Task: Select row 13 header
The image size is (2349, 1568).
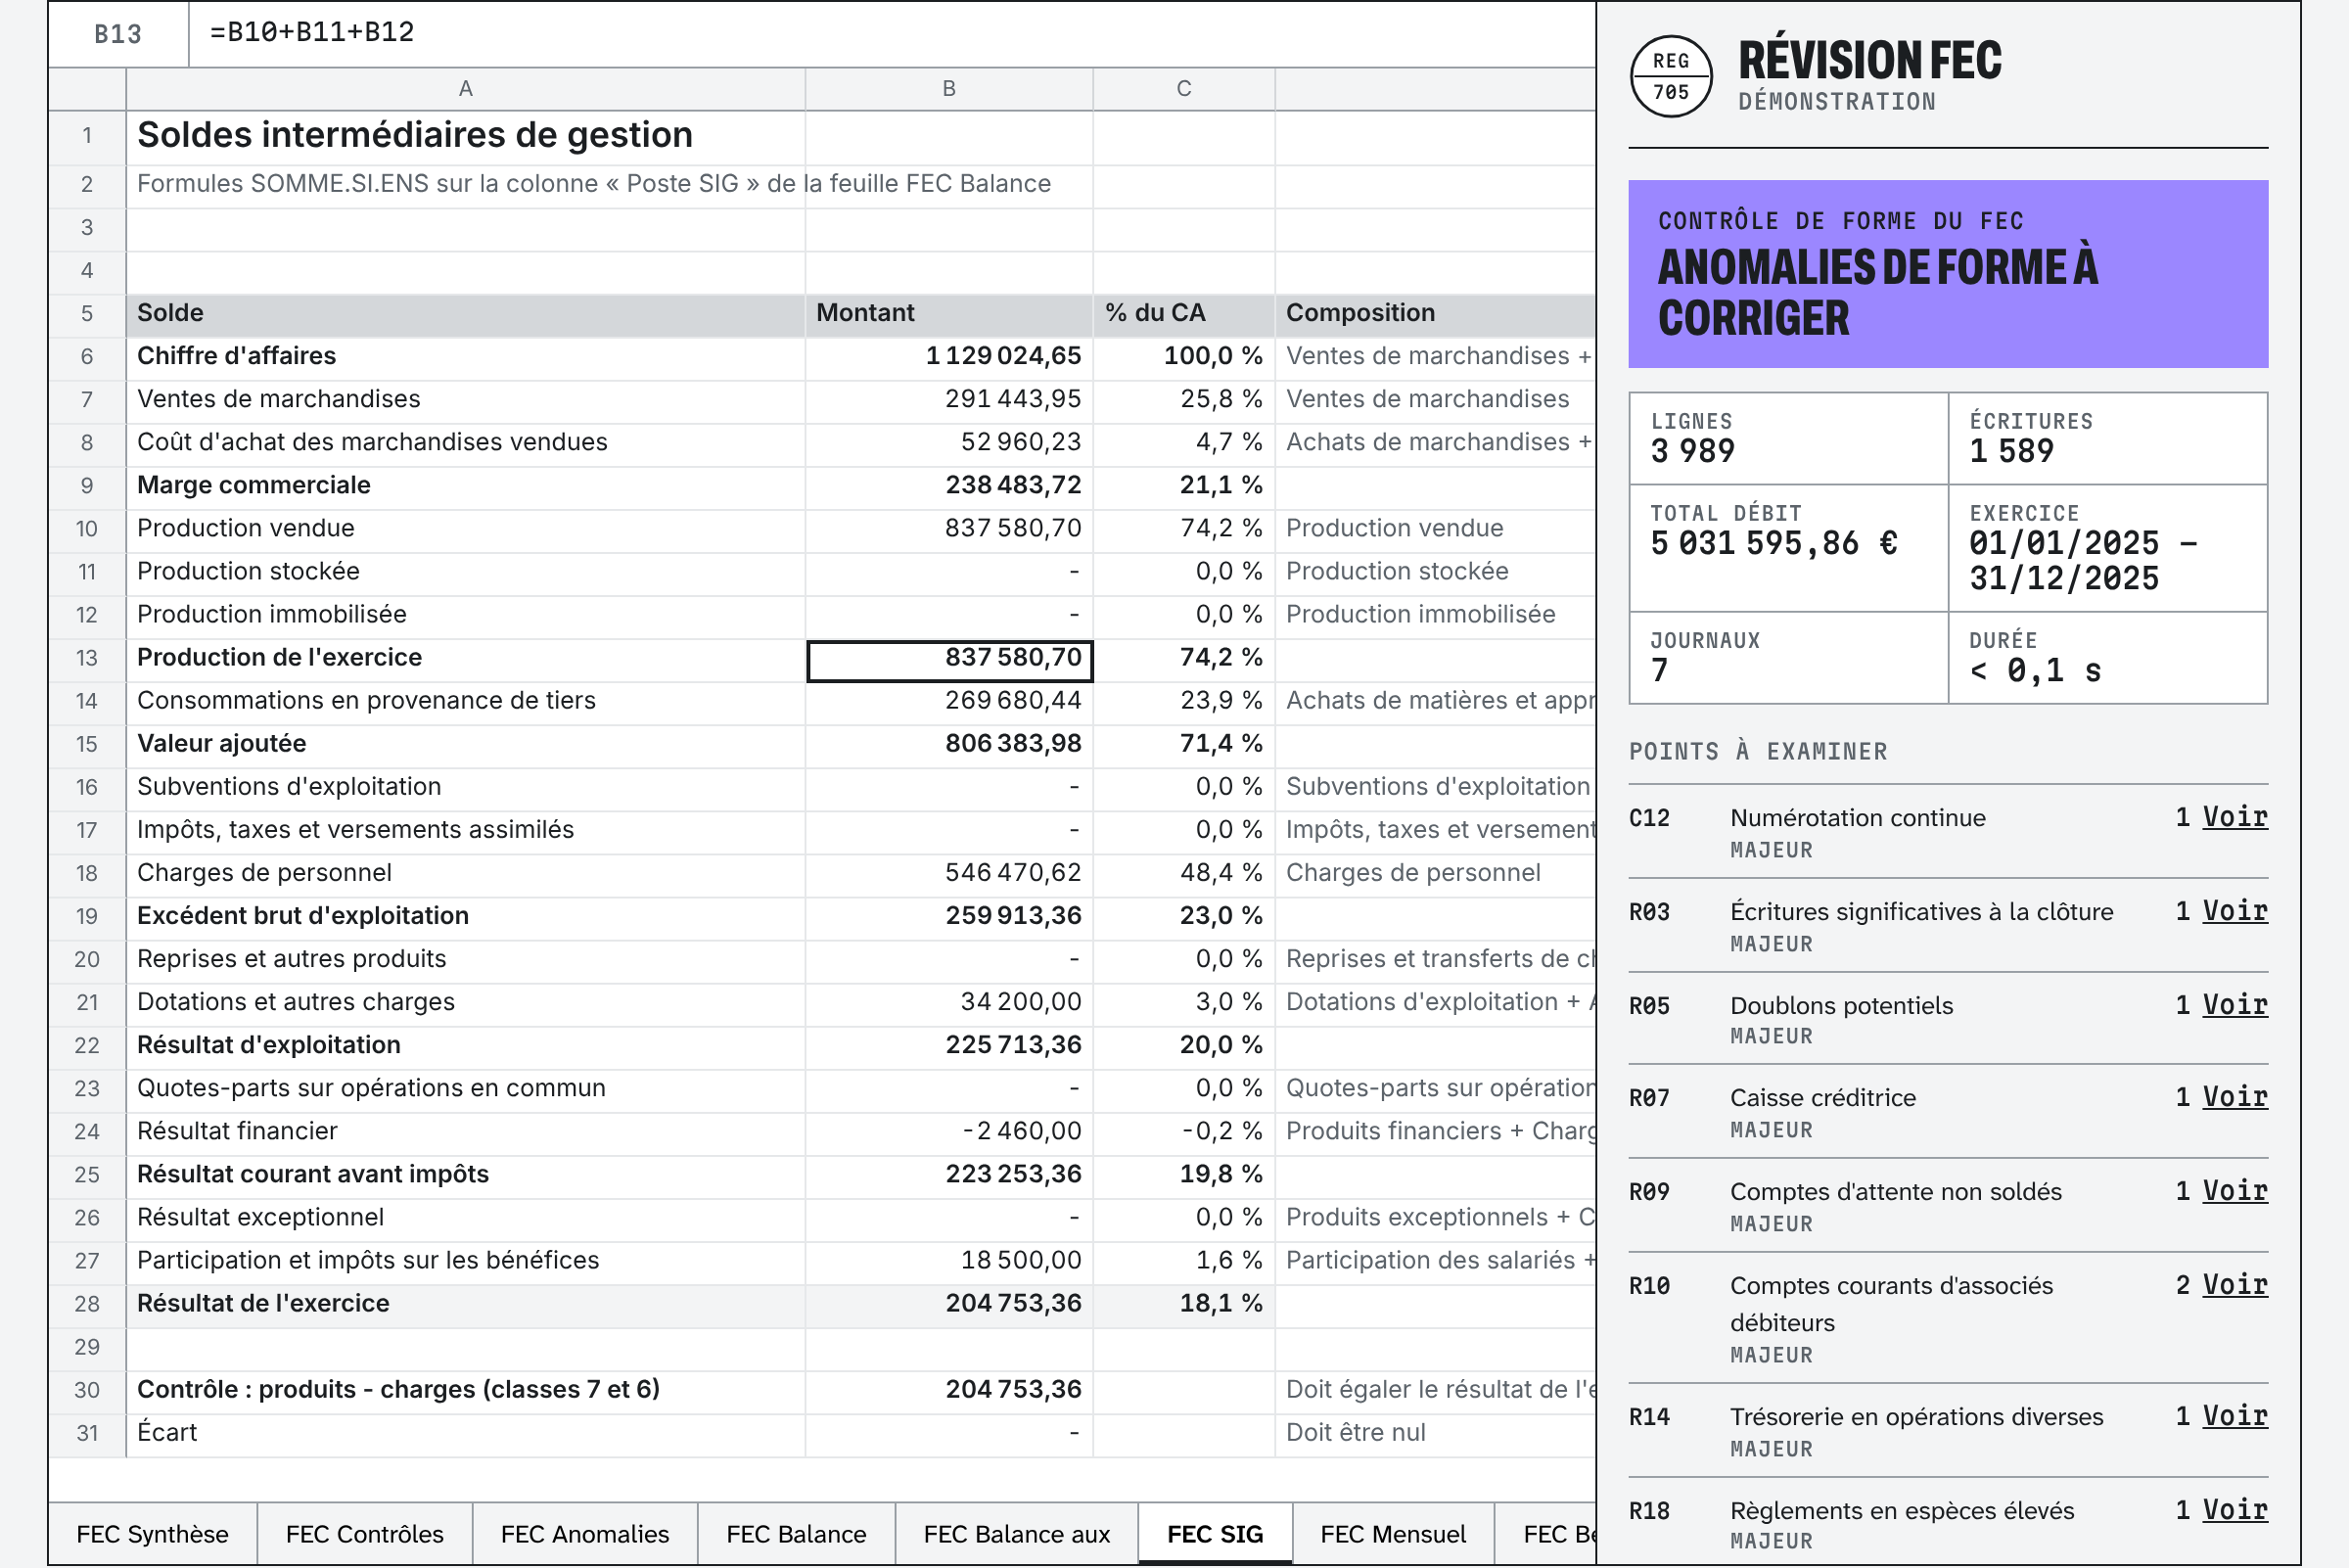Action: (x=87, y=658)
